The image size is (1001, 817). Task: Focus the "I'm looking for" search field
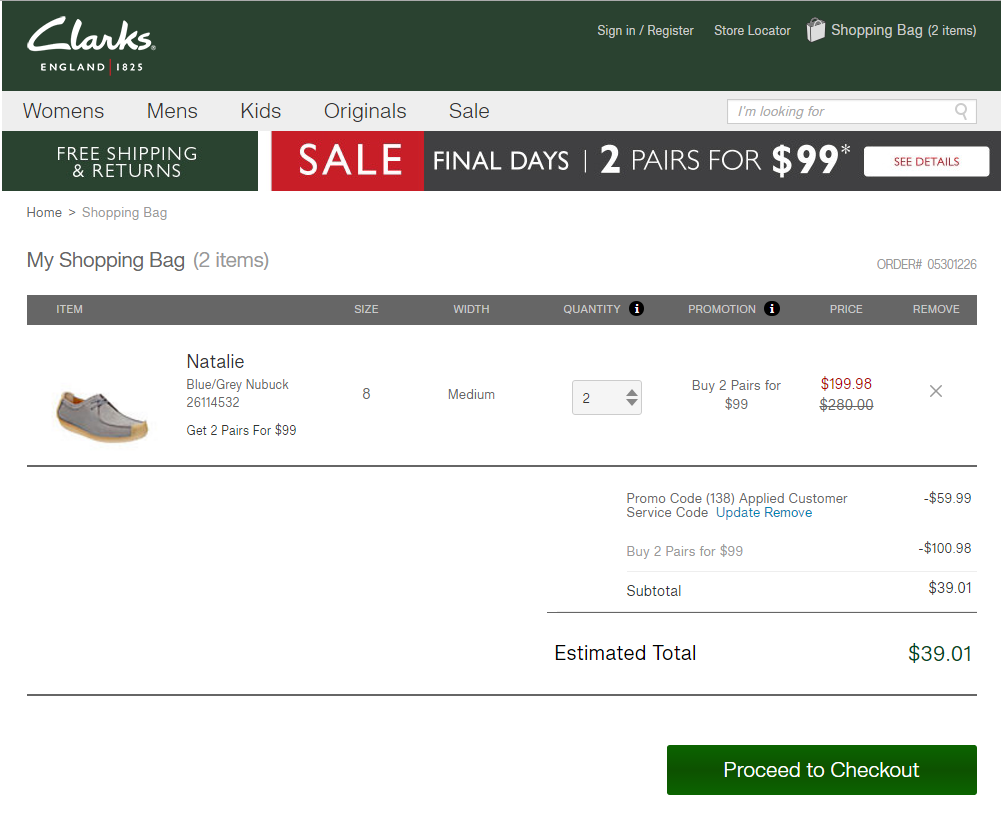click(x=838, y=111)
